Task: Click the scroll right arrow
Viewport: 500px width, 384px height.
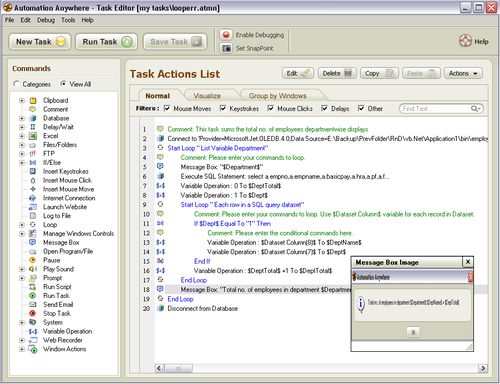Action: tap(483, 368)
